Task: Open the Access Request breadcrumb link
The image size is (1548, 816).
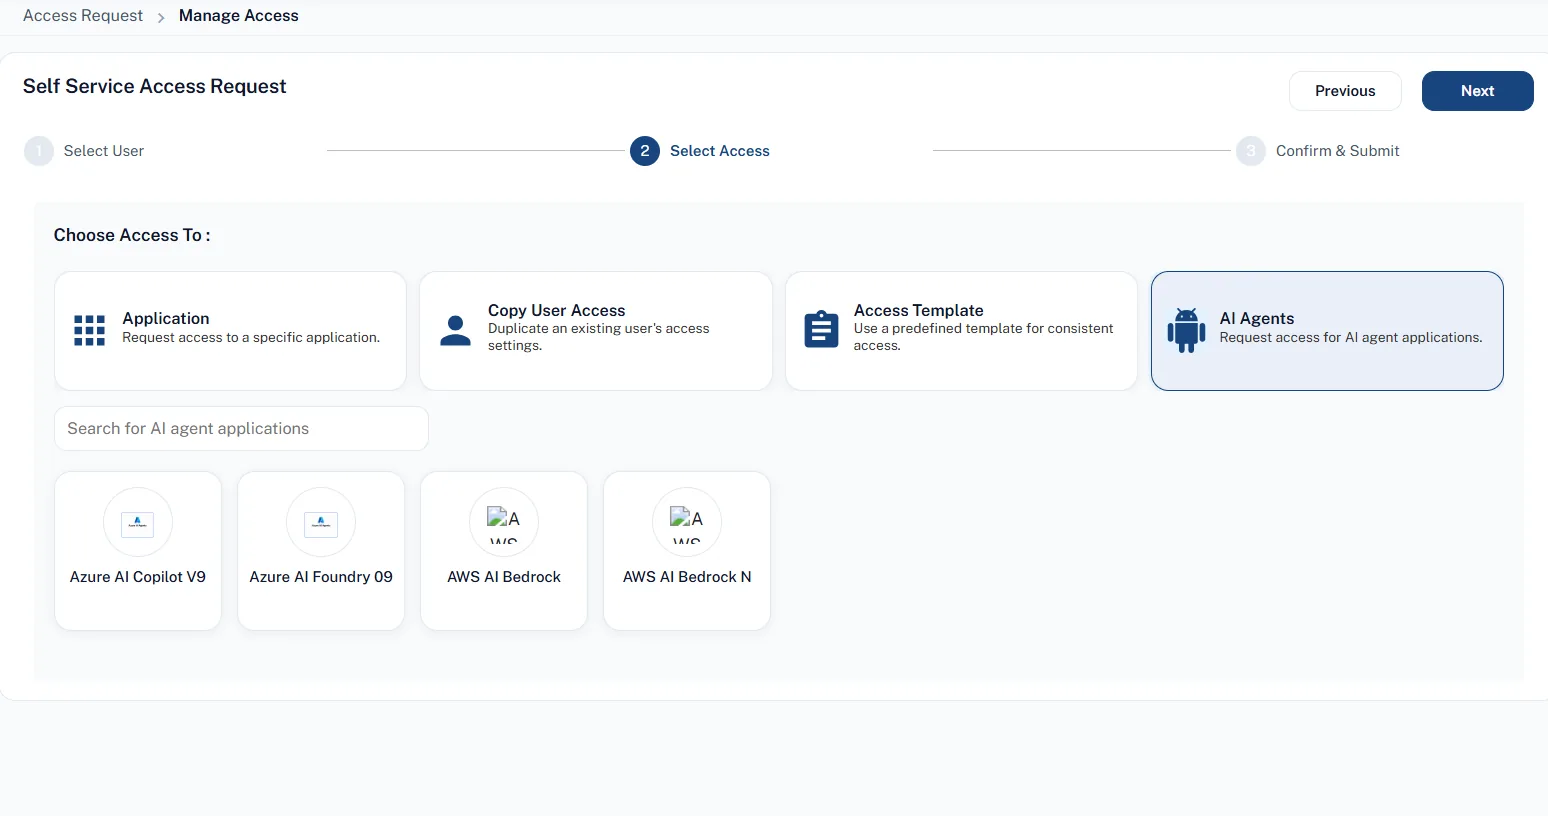Action: [83, 16]
